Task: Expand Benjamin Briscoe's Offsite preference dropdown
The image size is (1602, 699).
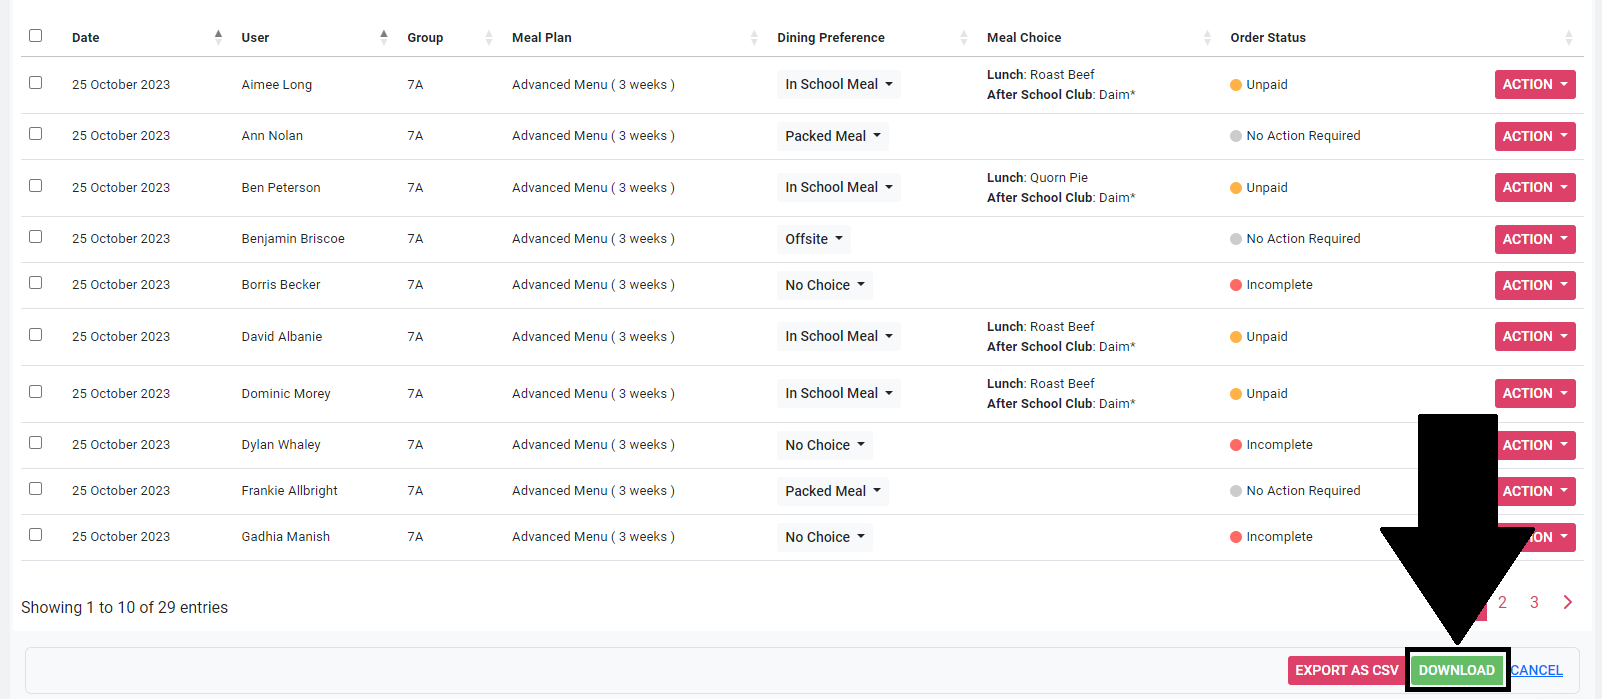Action: pyautogui.click(x=813, y=239)
